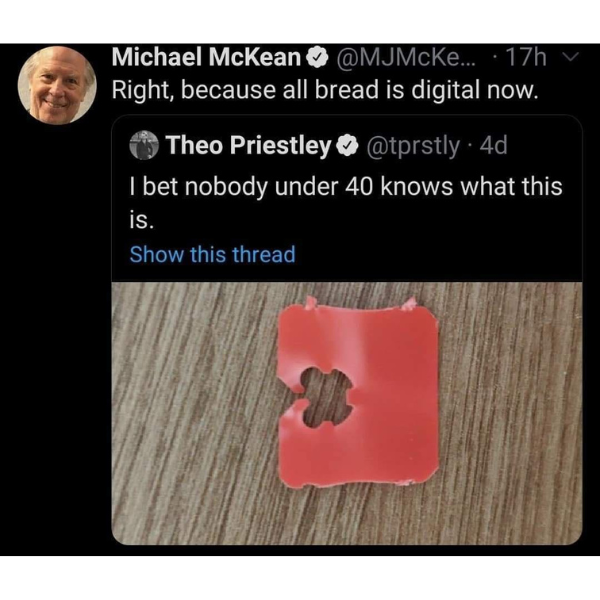This screenshot has width=600, height=600.
Task: Open Theo Priestley's small avatar
Action: coord(144,145)
